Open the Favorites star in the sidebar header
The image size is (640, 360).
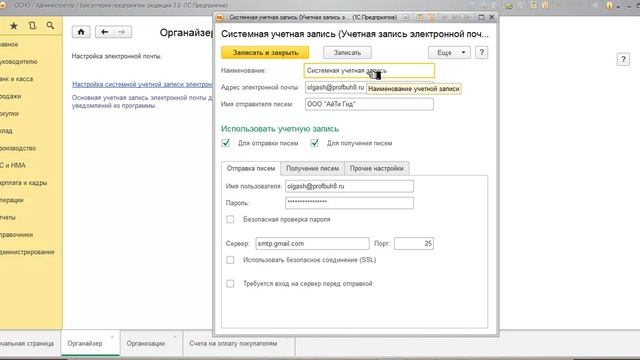pos(13,26)
